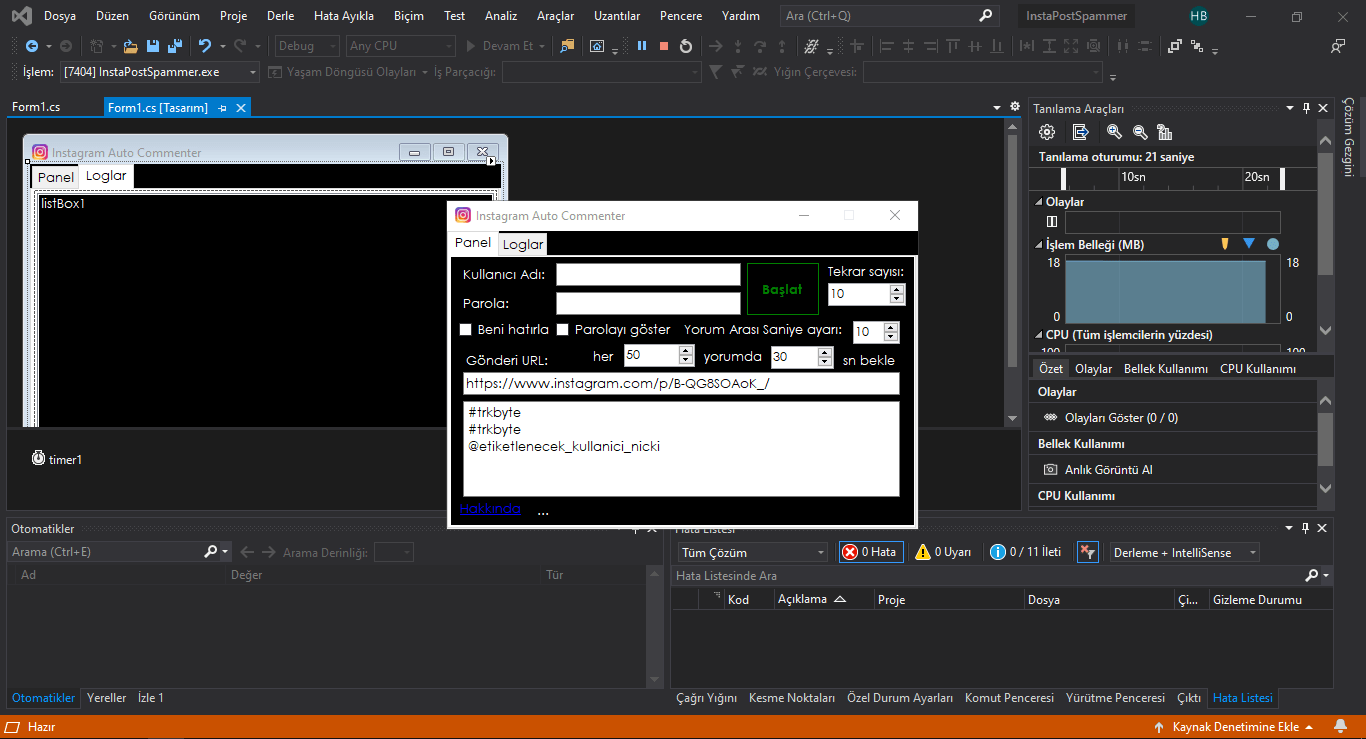The height and width of the screenshot is (739, 1366).
Task: Take a memory snapshot with the camera icon
Action: tap(1050, 469)
